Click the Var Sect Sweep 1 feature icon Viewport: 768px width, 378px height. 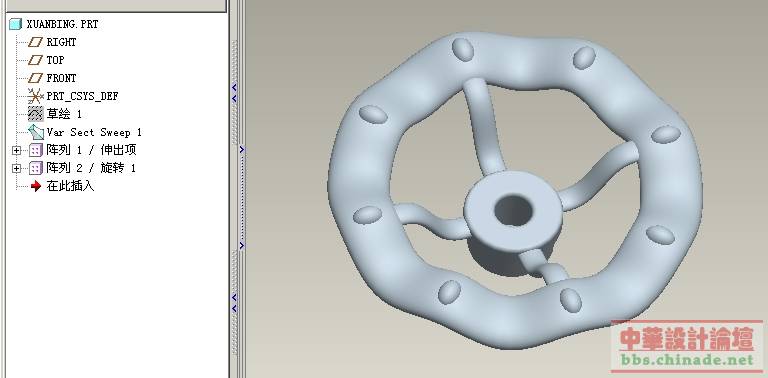pos(36,132)
